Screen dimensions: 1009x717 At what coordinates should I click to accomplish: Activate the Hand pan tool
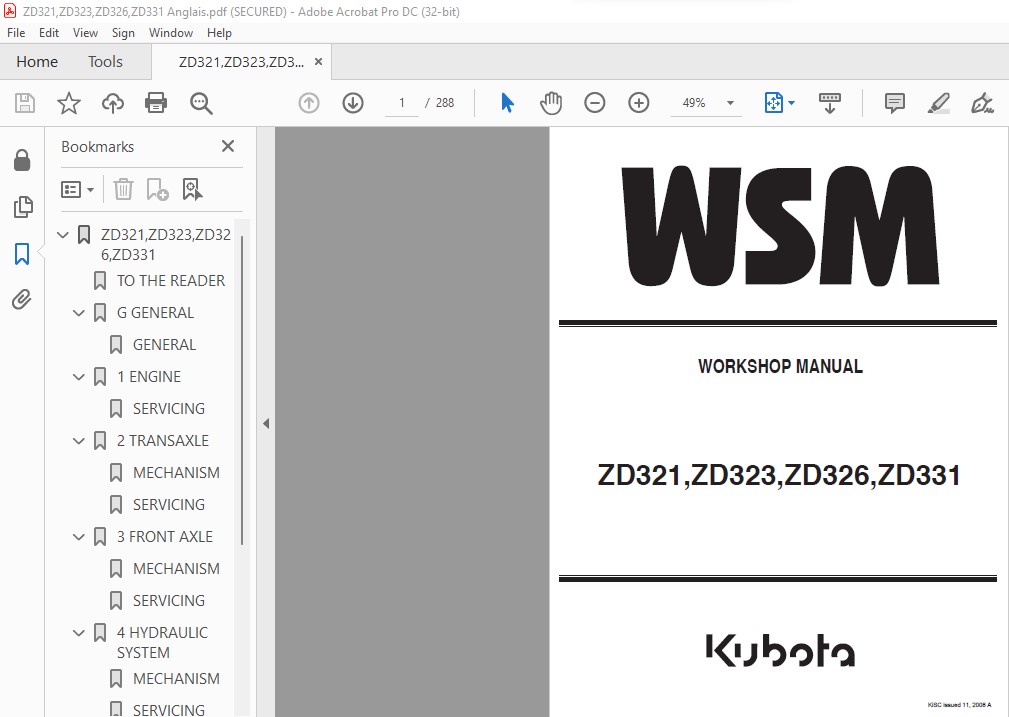[551, 103]
